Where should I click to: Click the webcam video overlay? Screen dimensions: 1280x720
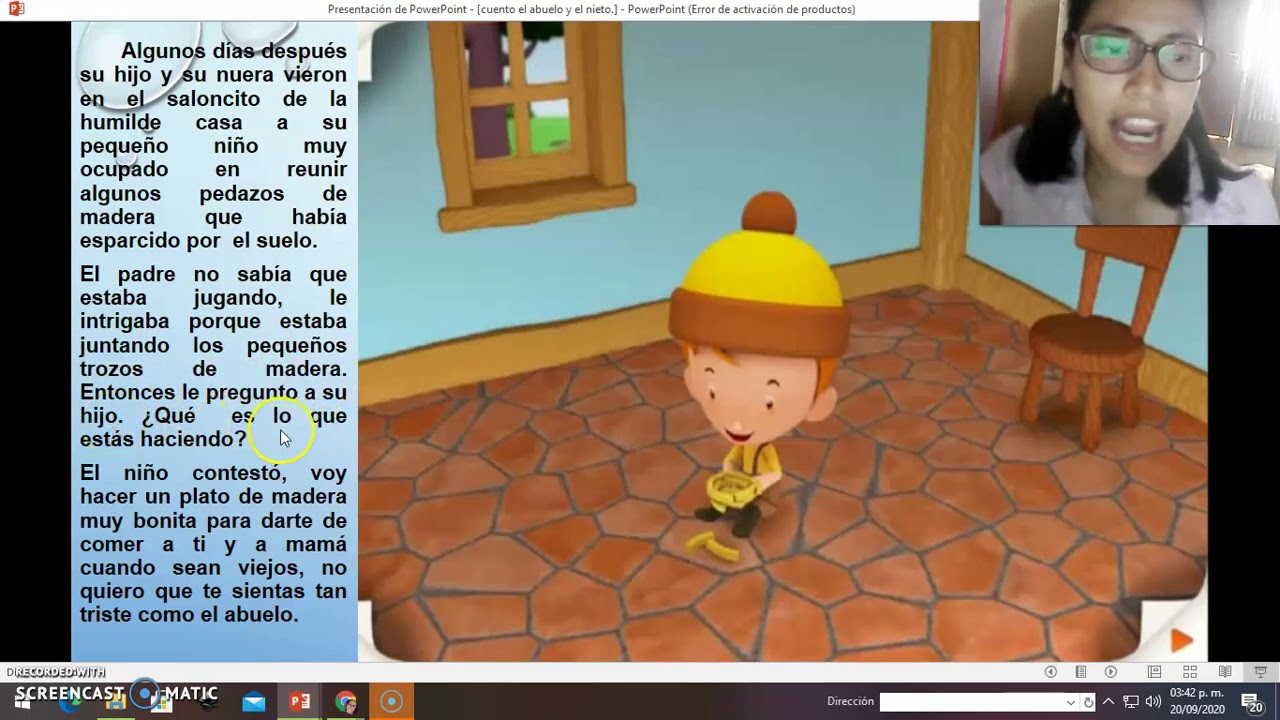1129,112
